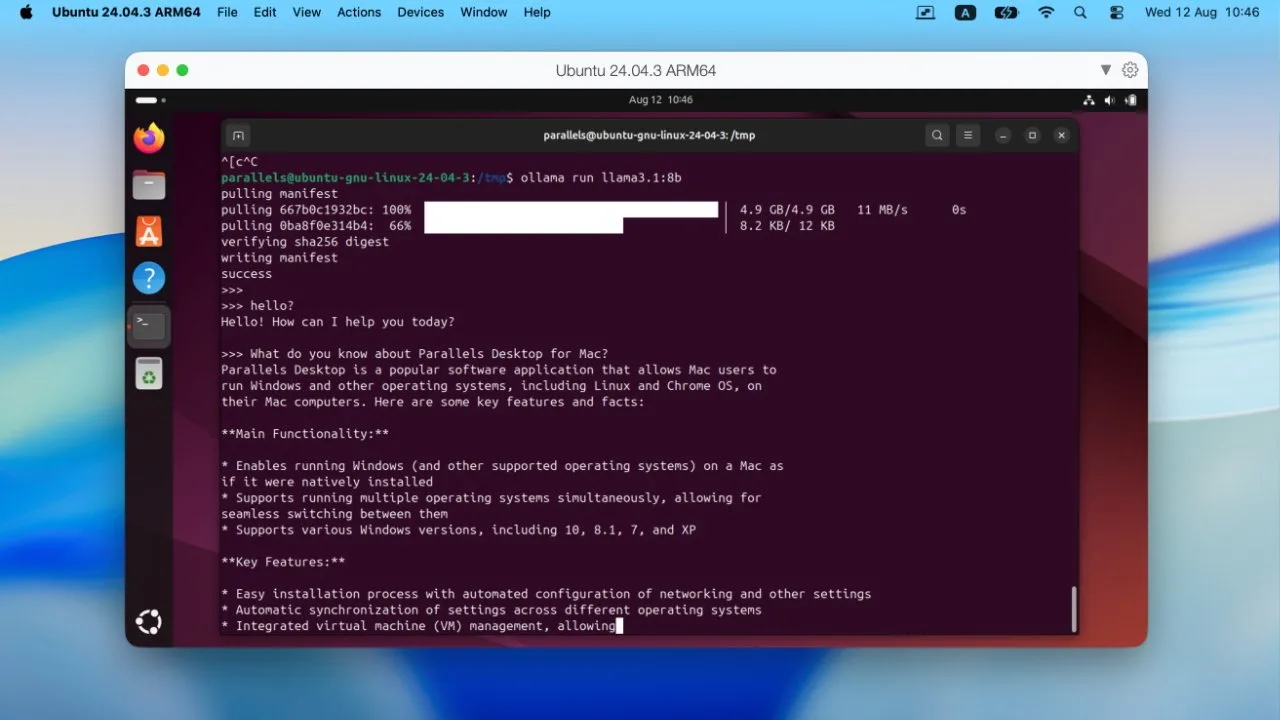Click the '4.9 GB/4.9 GB' download size
The image size is (1280, 720).
787,210
